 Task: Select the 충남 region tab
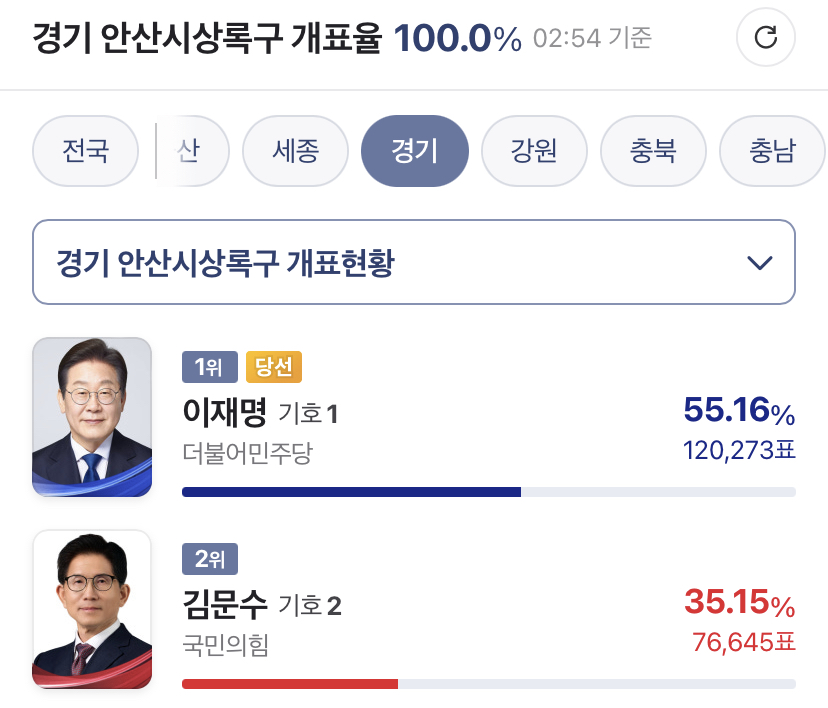tap(772, 152)
